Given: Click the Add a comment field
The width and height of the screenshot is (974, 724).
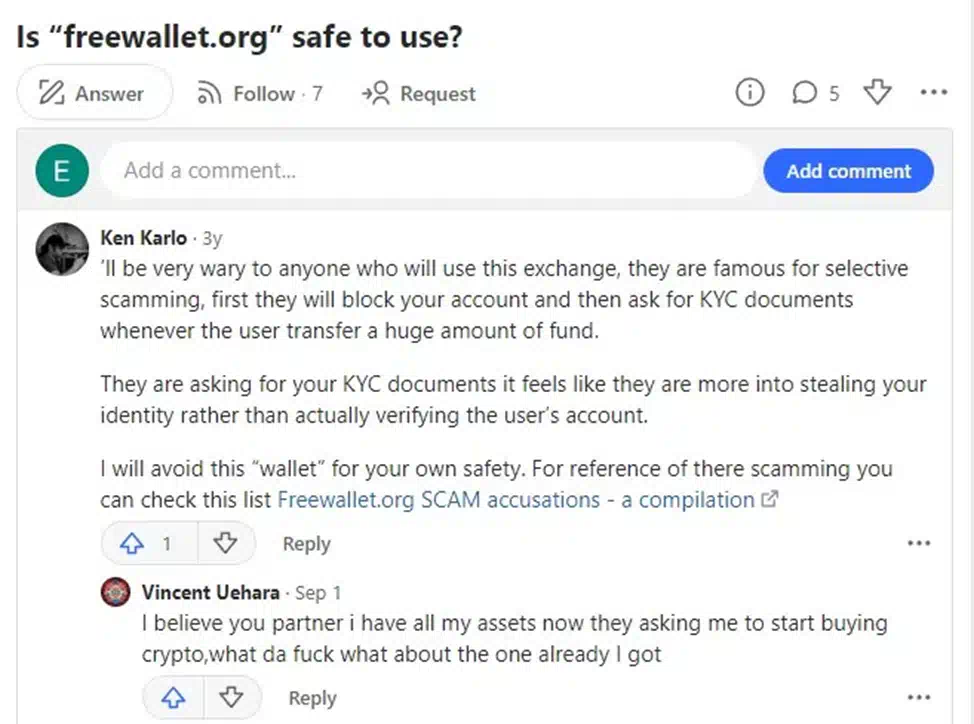Looking at the screenshot, I should [x=428, y=170].
